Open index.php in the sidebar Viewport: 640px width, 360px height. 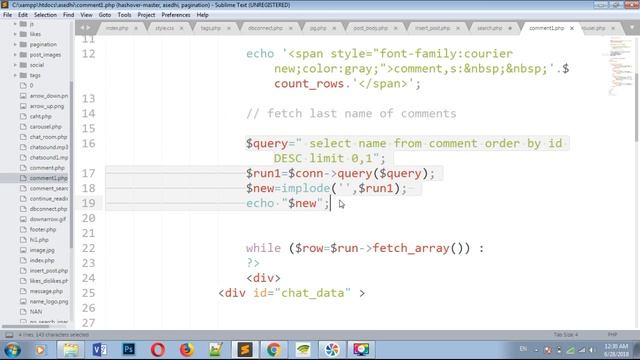(x=42, y=260)
